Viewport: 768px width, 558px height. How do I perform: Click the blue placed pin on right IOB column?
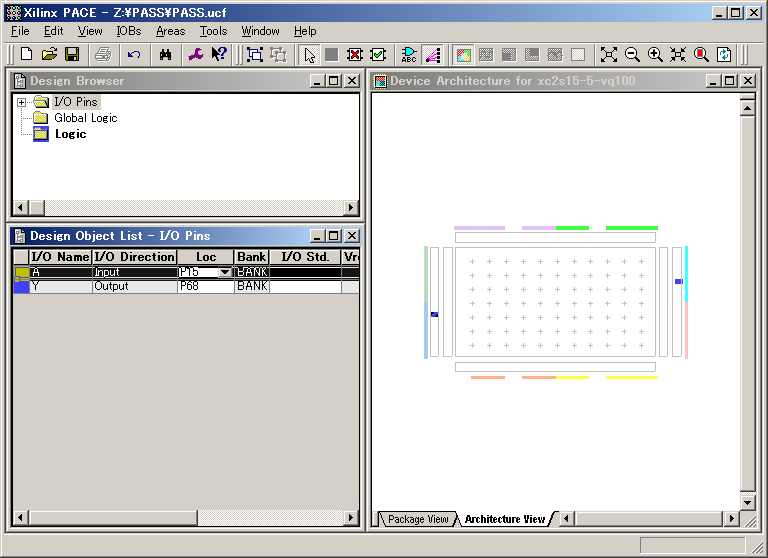678,281
